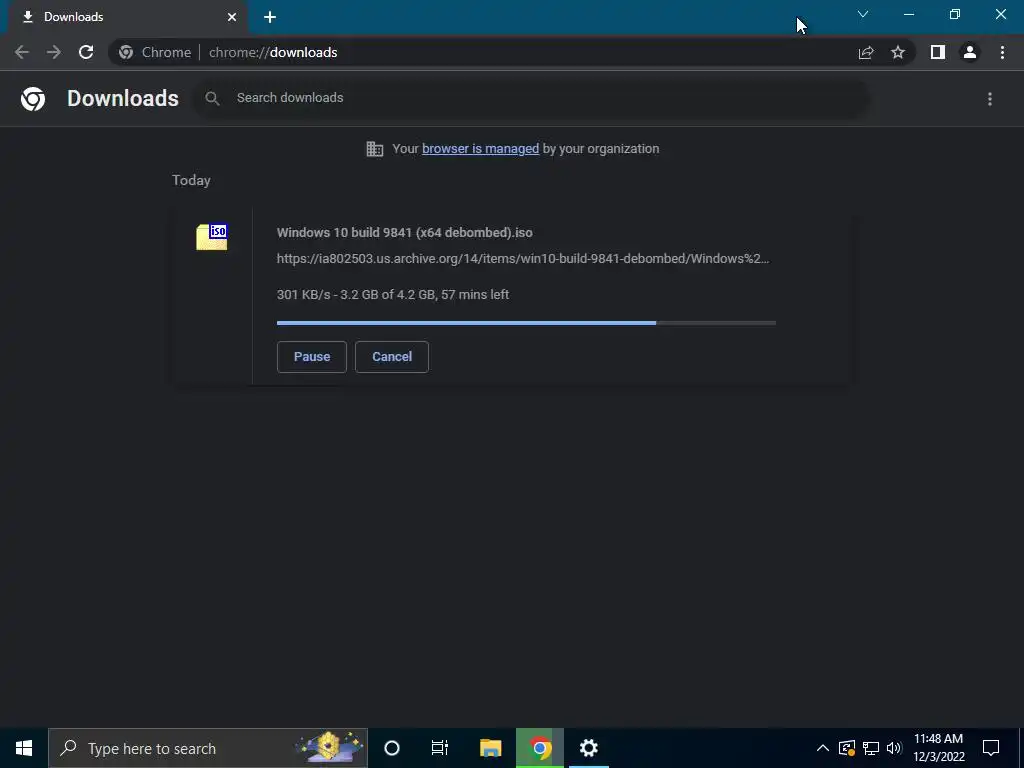1024x768 pixels.
Task: Reload the downloads page
Action: click(86, 52)
